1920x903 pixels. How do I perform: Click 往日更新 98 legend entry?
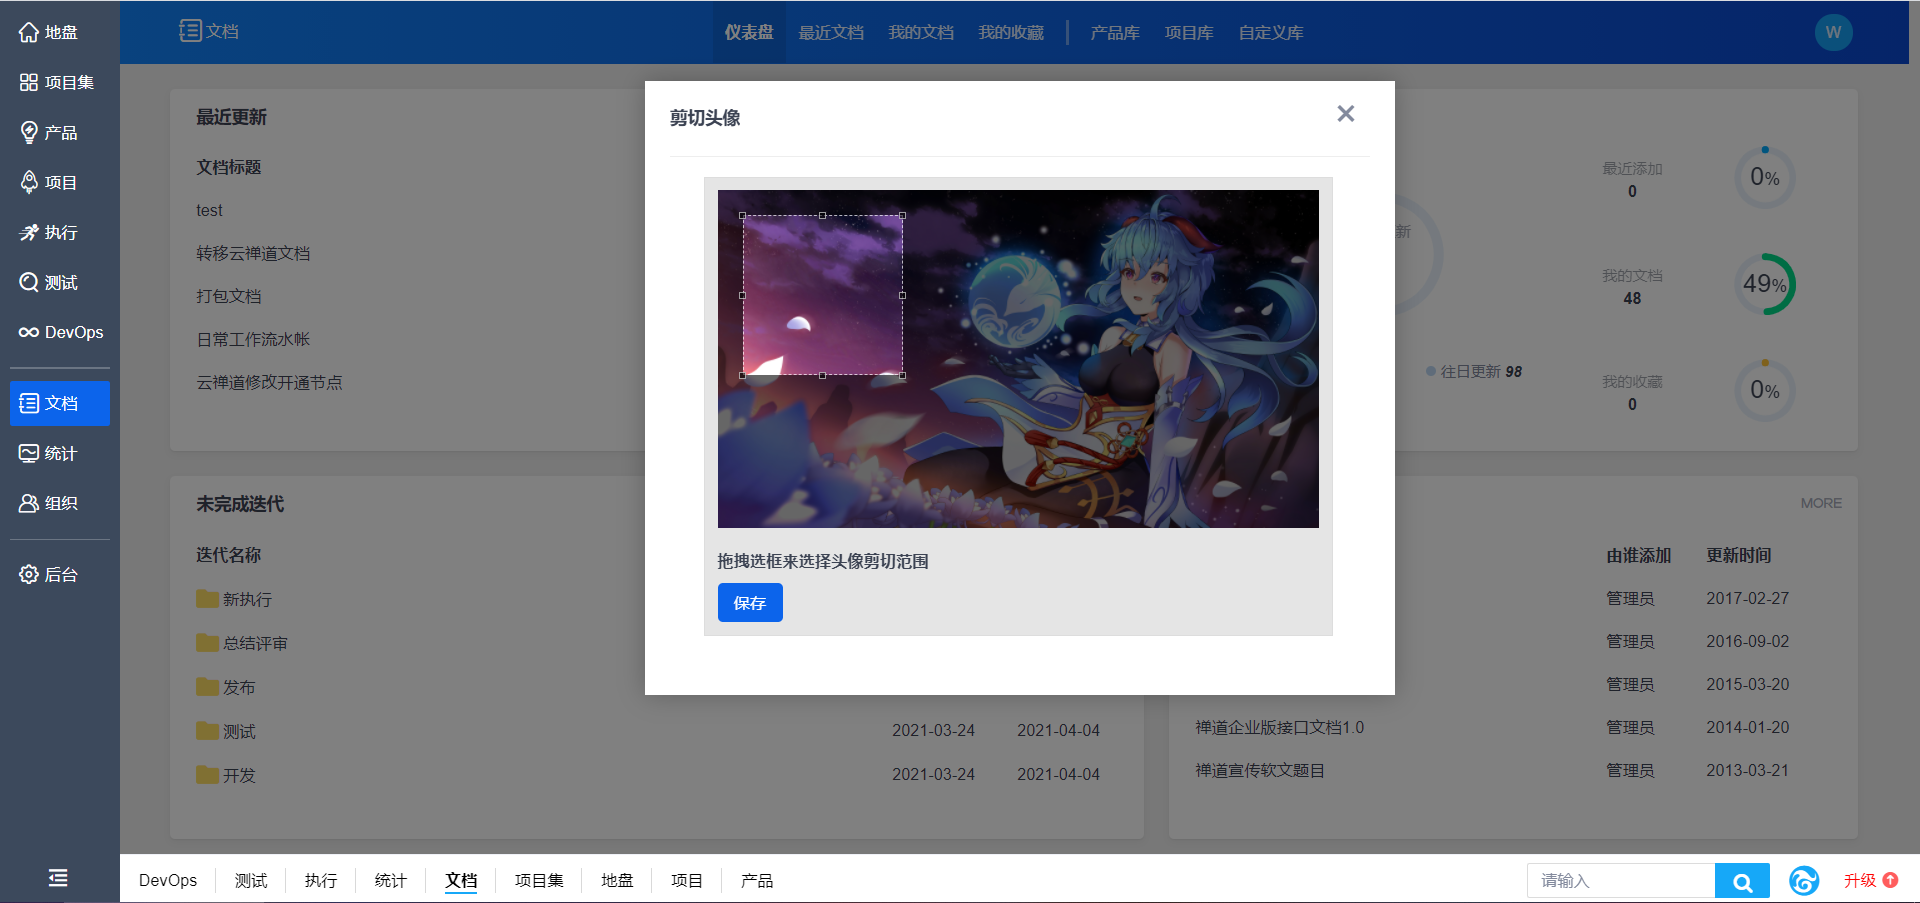pyautogui.click(x=1474, y=371)
